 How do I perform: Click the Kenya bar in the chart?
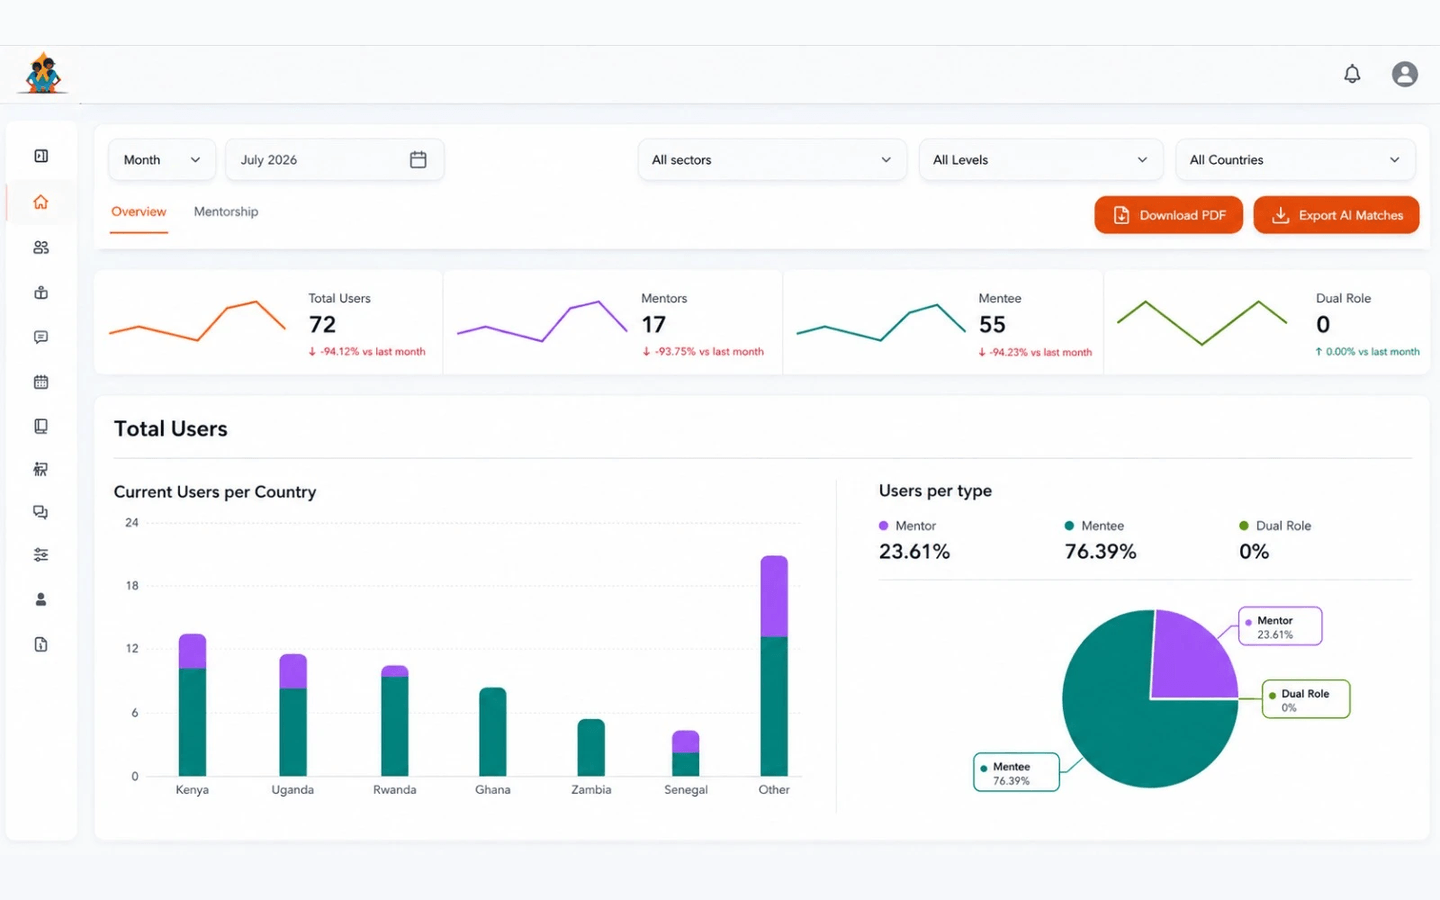(x=192, y=705)
